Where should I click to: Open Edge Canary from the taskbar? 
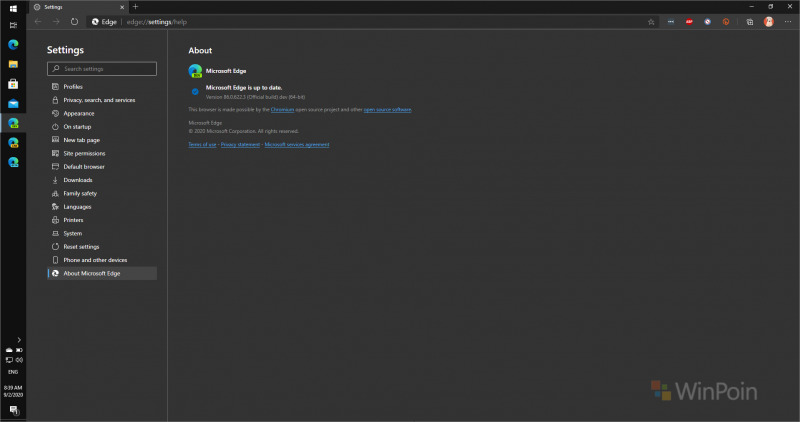coord(13,143)
